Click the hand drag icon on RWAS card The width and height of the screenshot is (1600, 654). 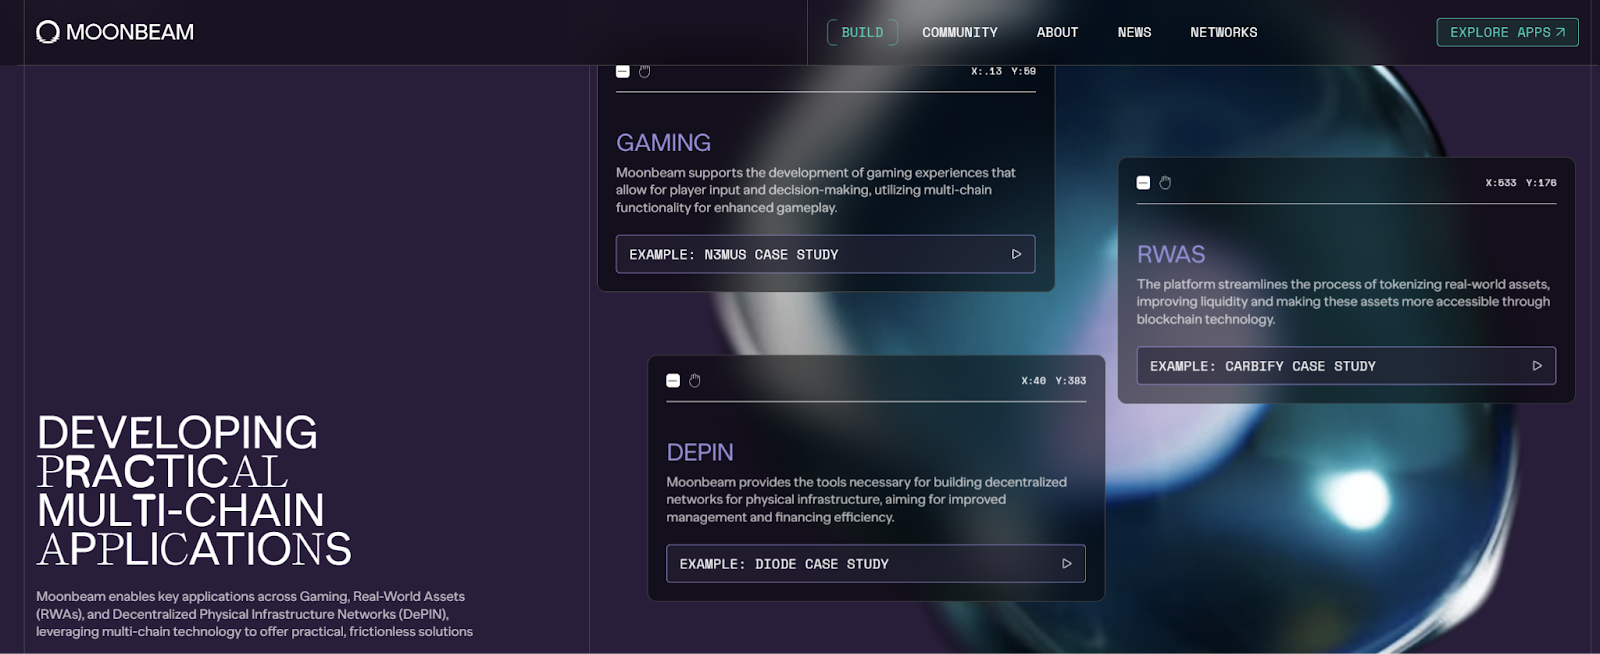pyautogui.click(x=1165, y=183)
